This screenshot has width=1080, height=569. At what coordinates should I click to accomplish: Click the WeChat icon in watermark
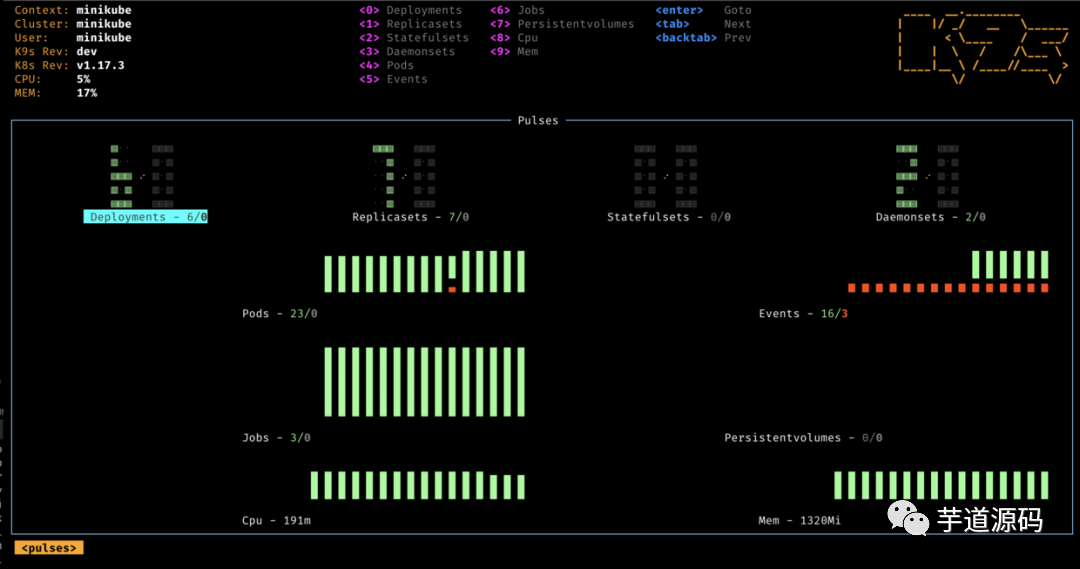click(x=907, y=519)
